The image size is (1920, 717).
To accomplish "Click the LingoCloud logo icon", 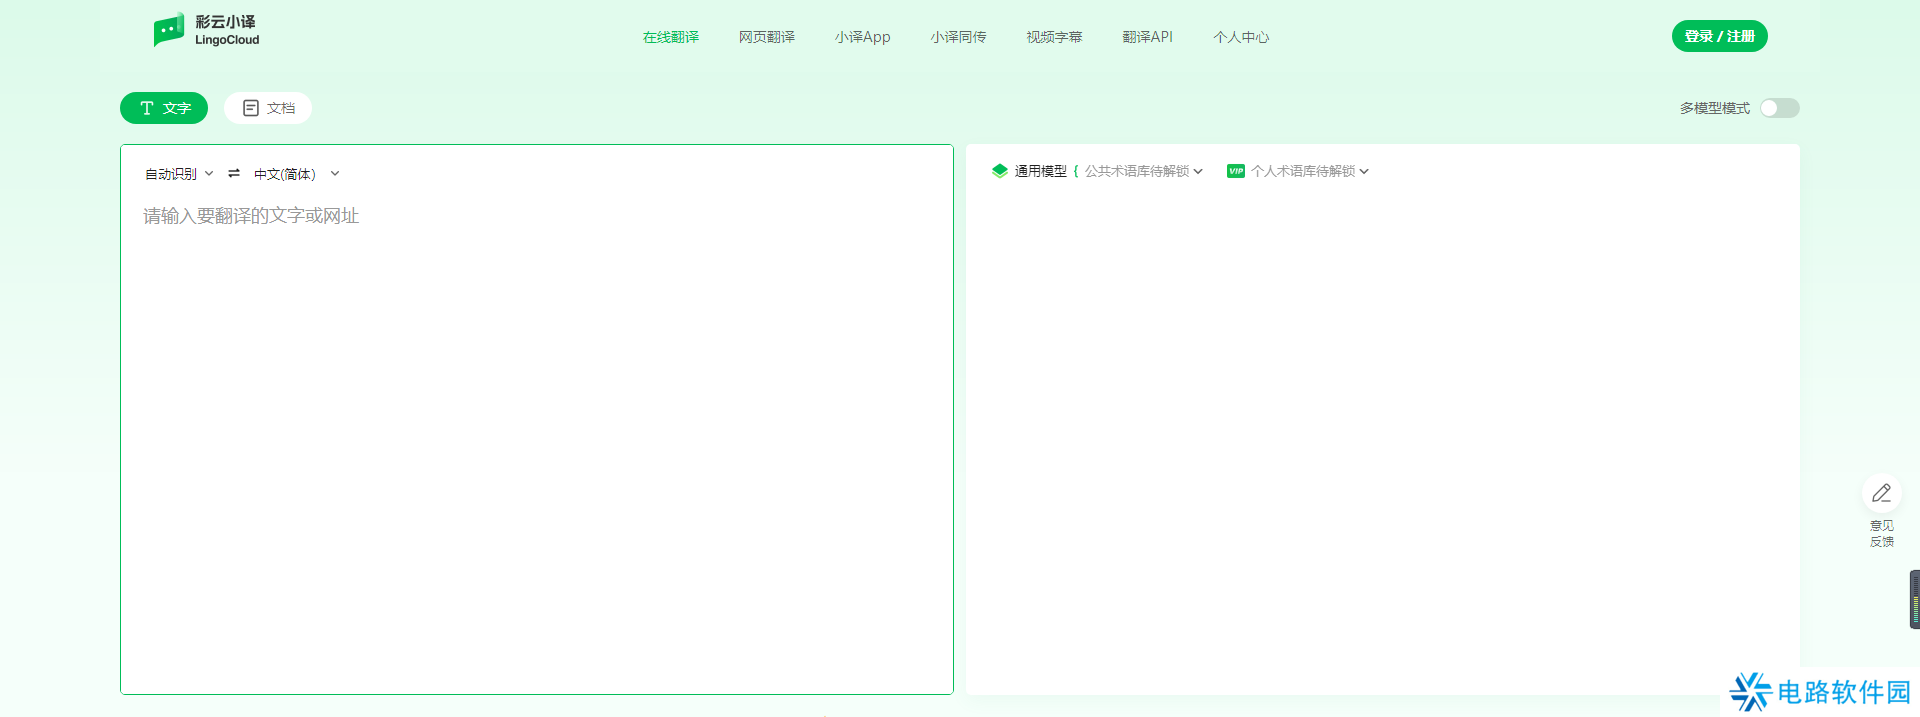I will [x=169, y=30].
